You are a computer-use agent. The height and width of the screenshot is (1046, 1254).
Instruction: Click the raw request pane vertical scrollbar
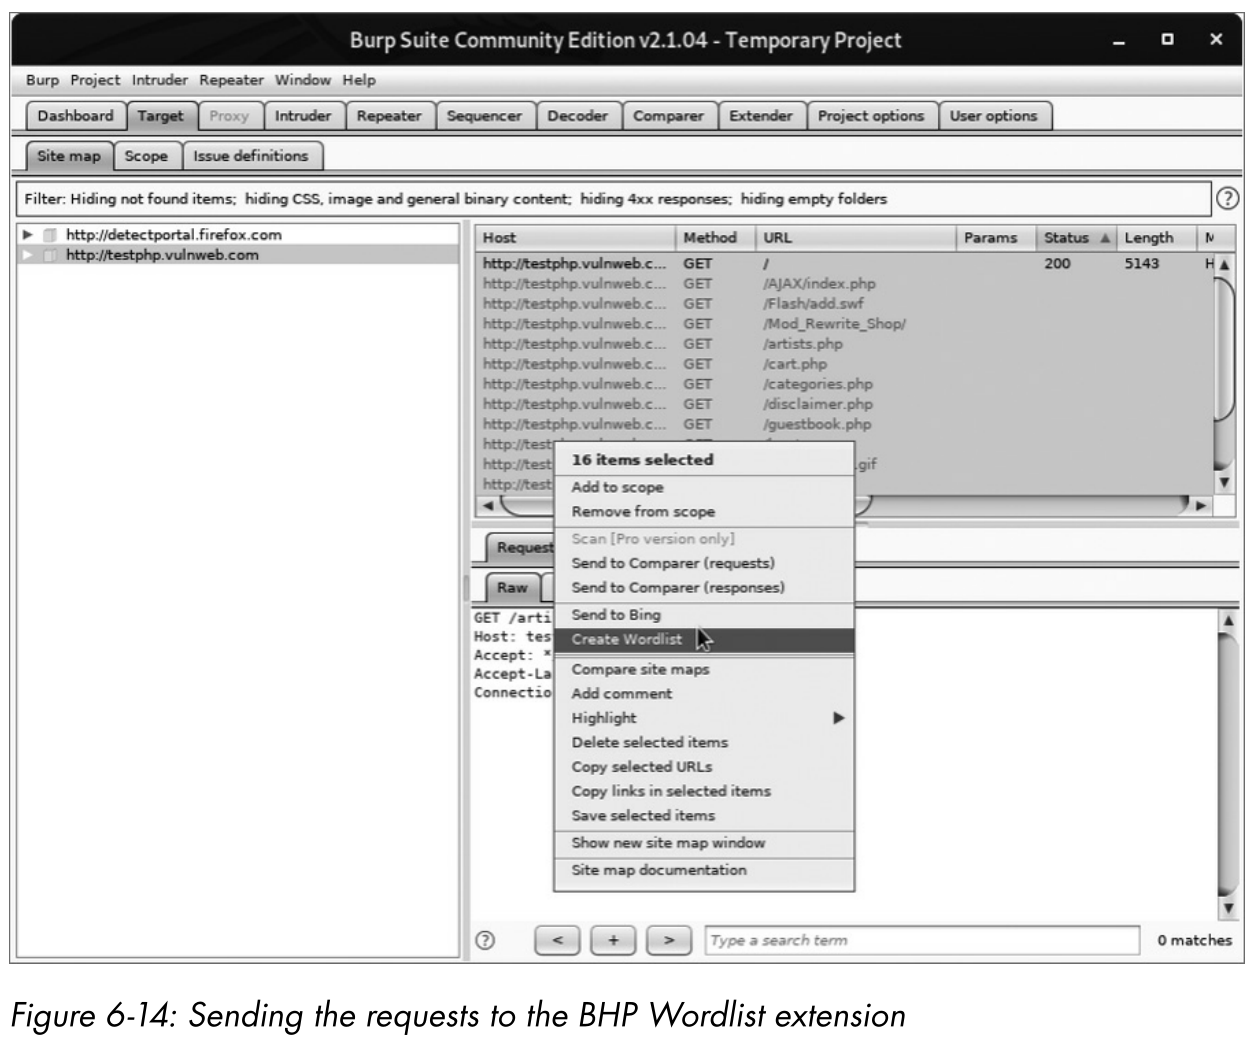1228,765
